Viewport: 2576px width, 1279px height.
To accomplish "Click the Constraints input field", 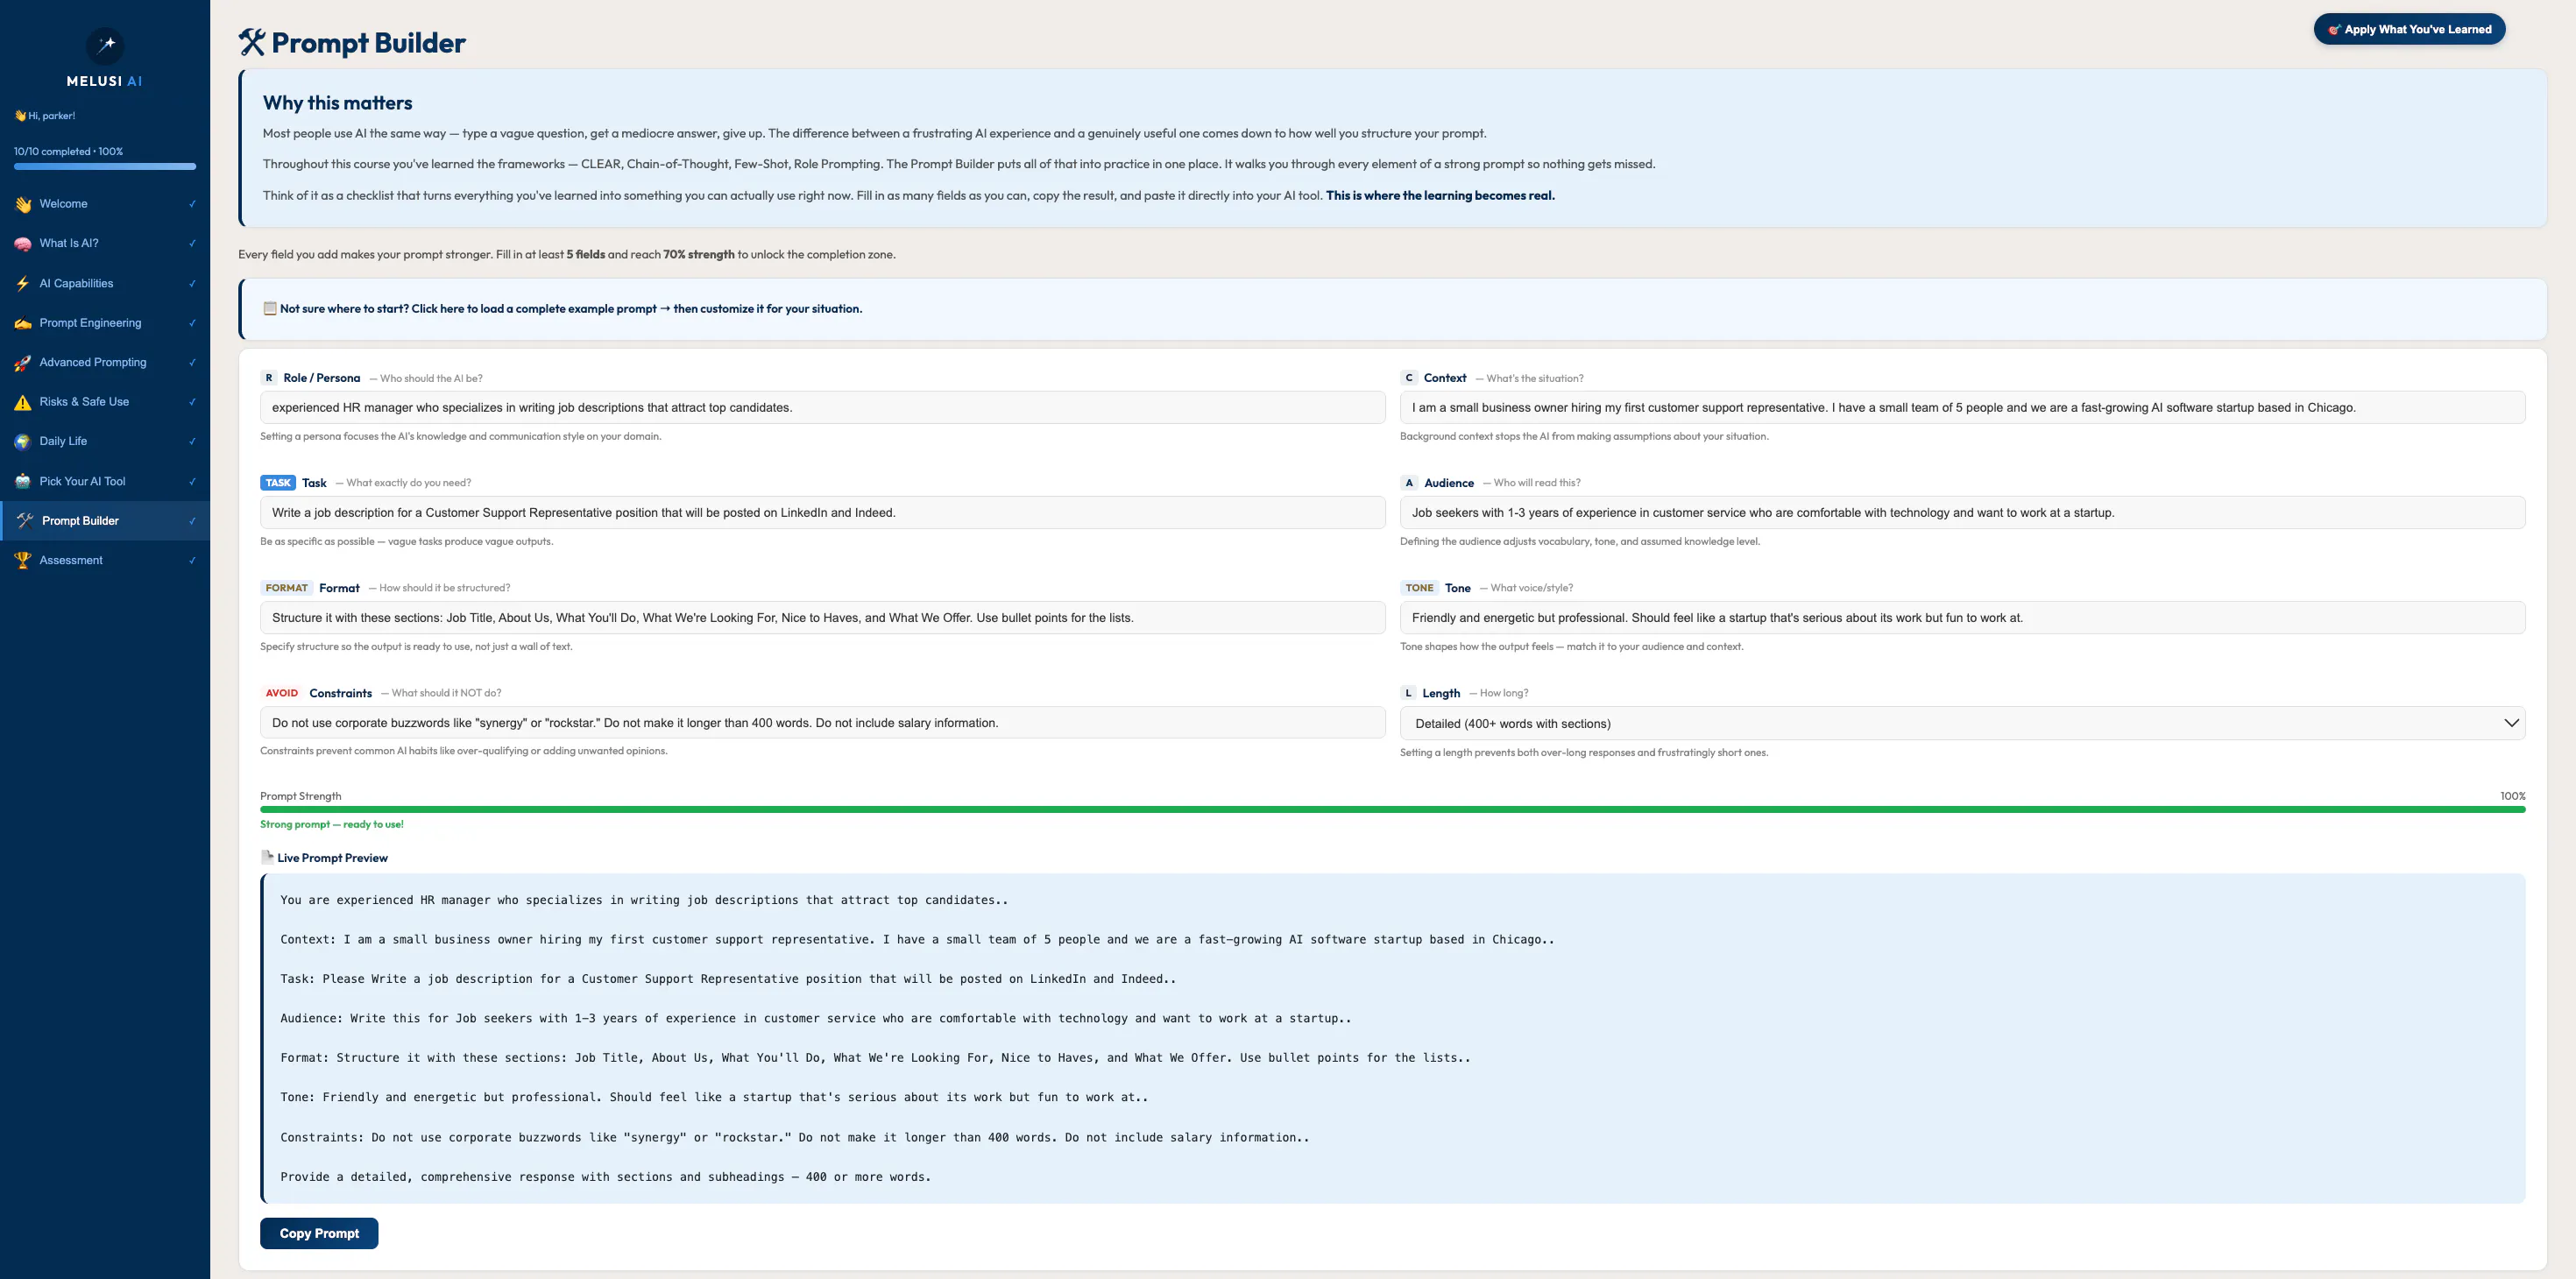I will point(822,722).
